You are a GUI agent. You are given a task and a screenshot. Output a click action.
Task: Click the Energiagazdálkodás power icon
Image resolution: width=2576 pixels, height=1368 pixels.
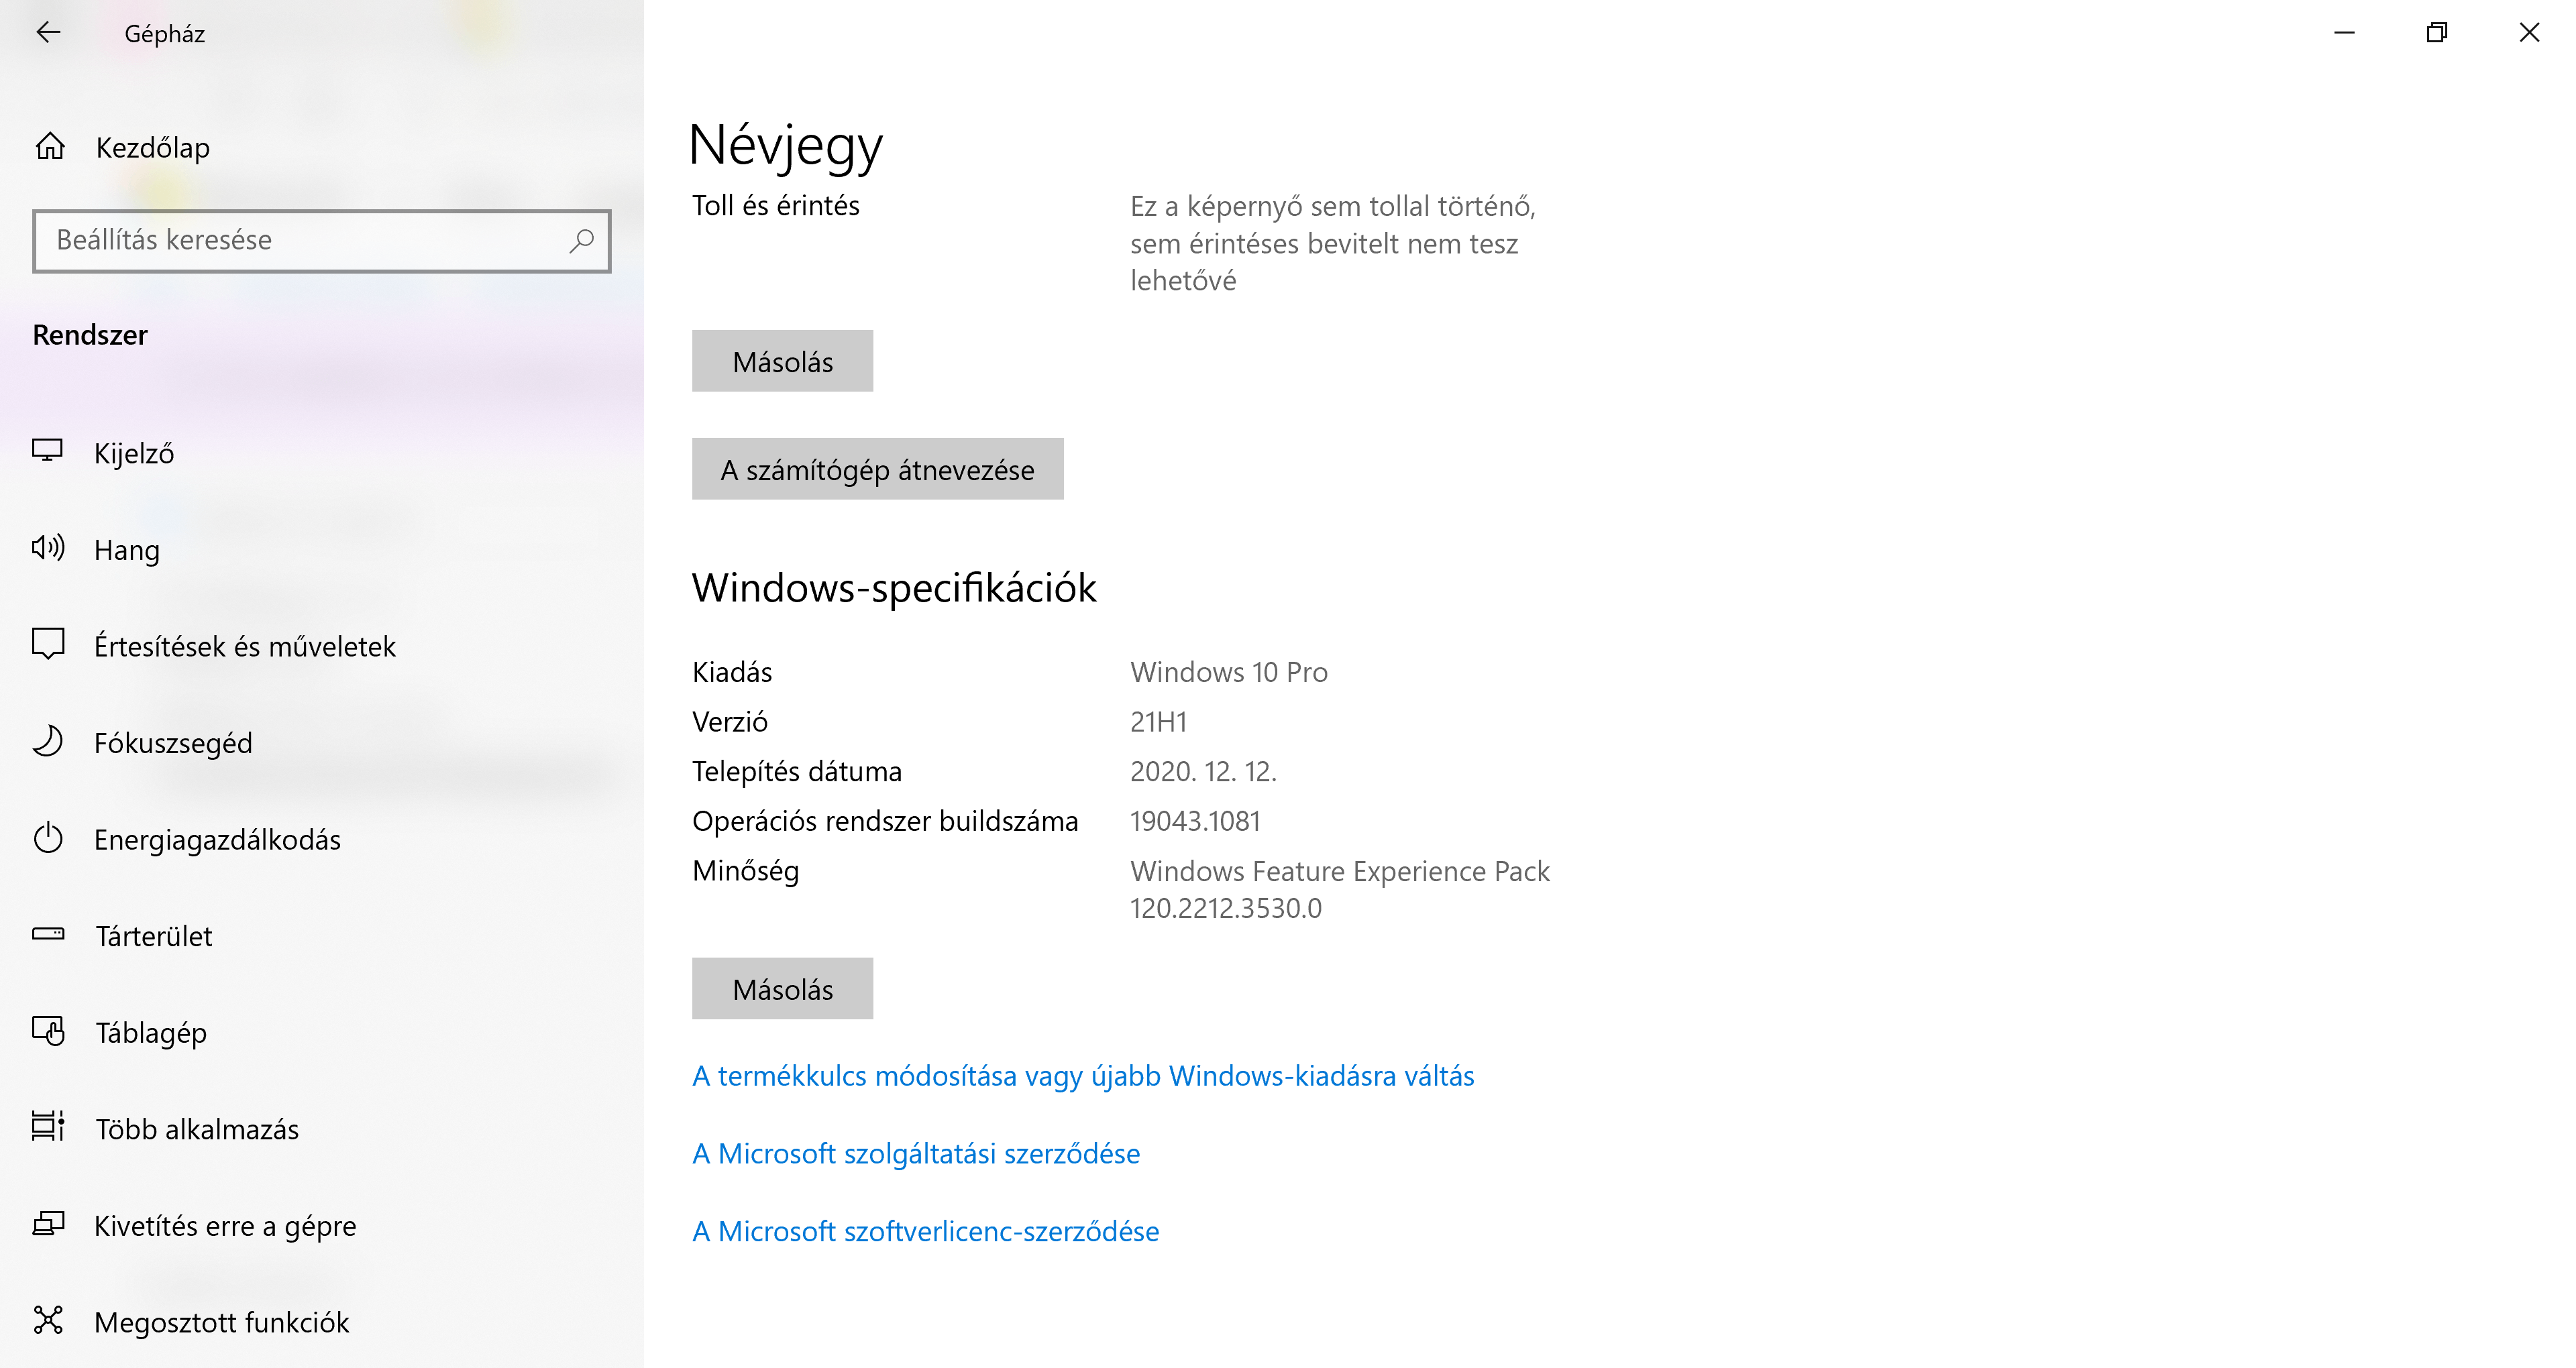[47, 838]
